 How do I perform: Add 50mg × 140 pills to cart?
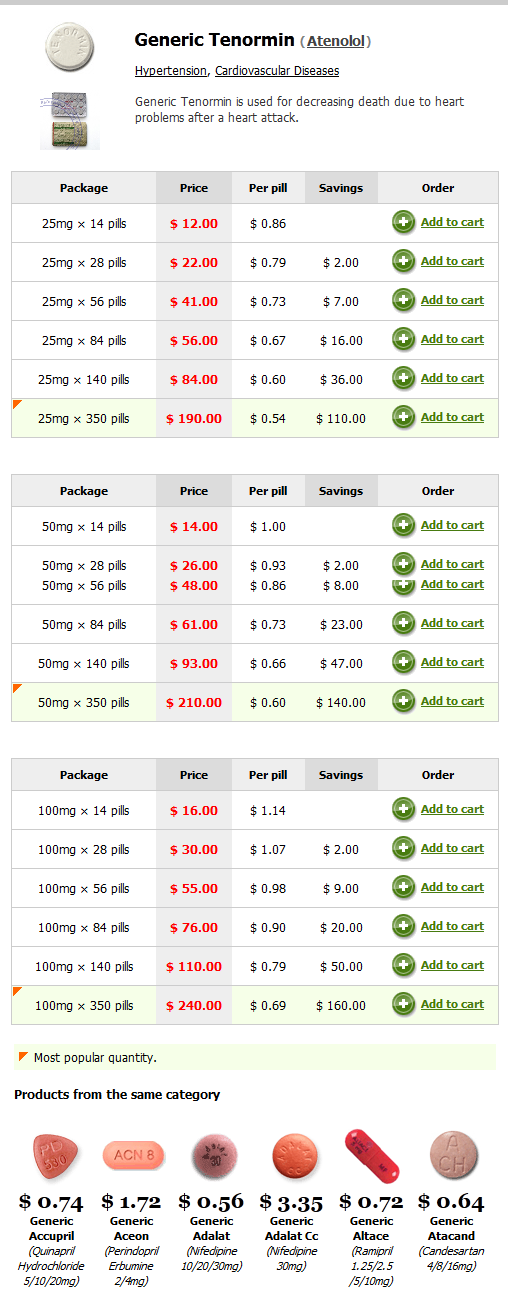(x=452, y=662)
